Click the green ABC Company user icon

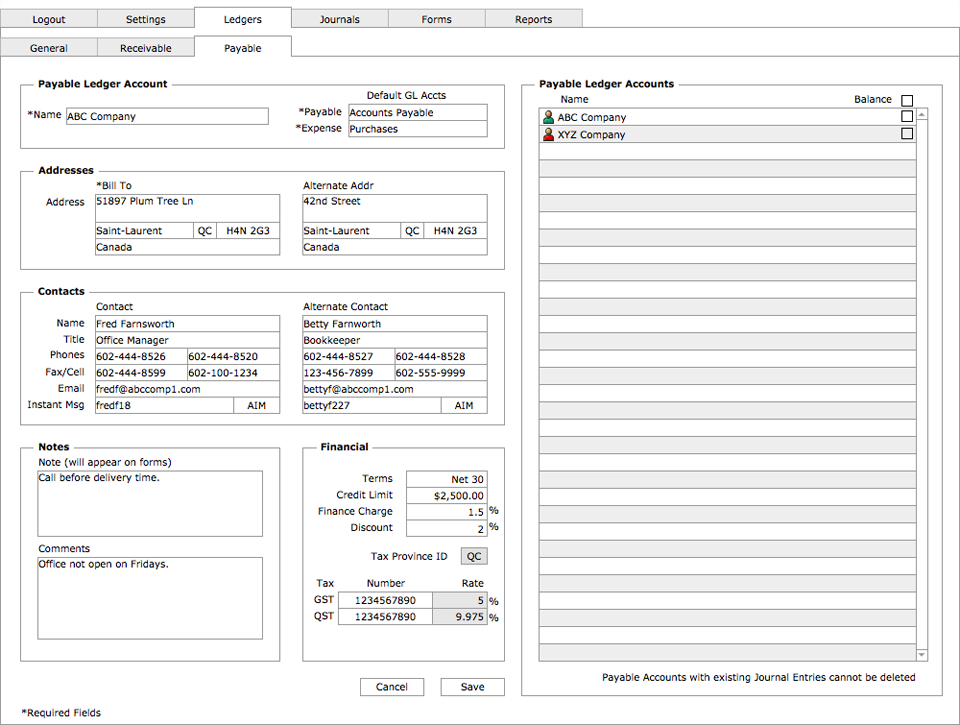(549, 117)
